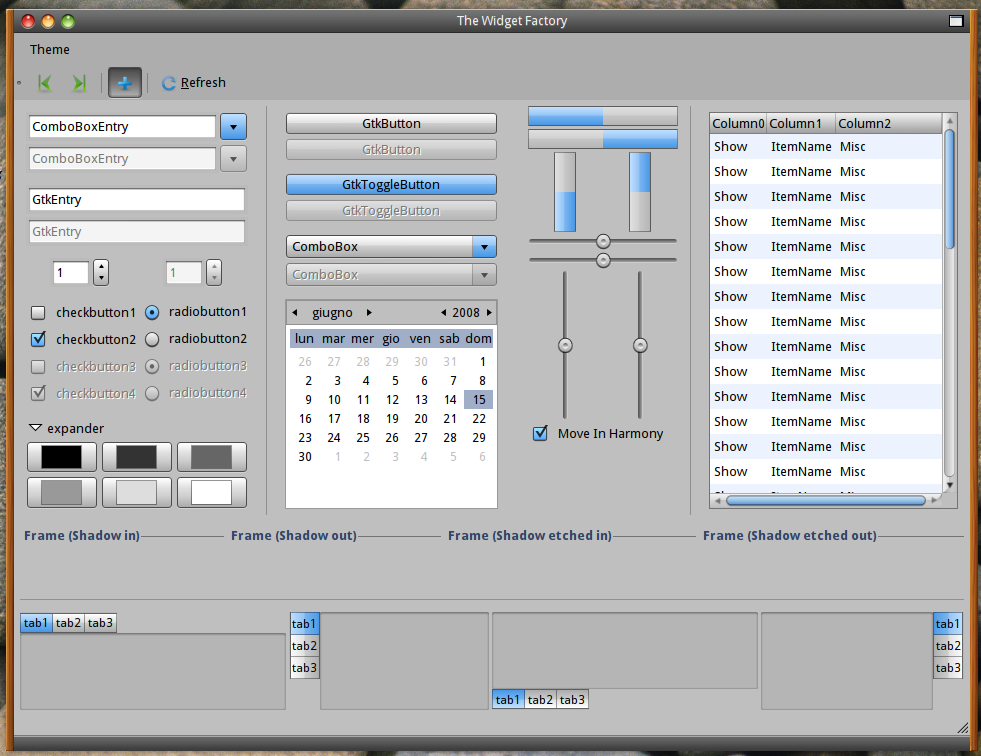Select radiobutton2
981x756 pixels.
pyautogui.click(x=152, y=339)
